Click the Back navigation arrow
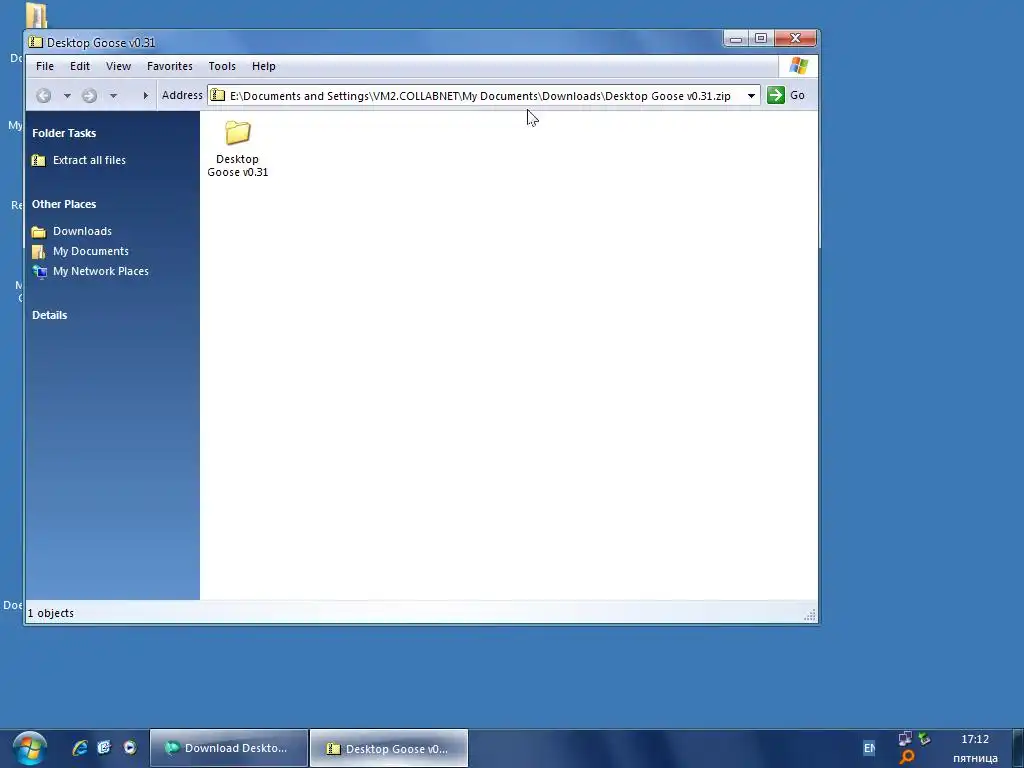 [x=44, y=96]
